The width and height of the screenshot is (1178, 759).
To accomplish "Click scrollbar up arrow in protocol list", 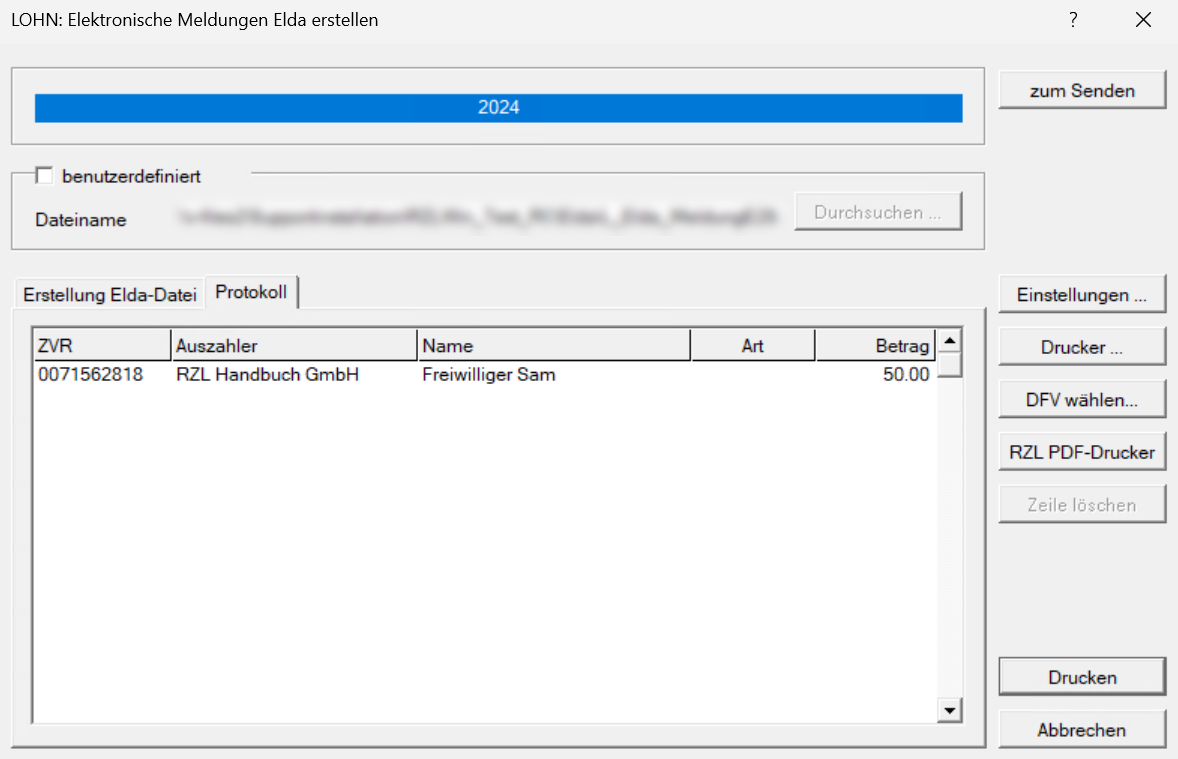I will pos(950,340).
